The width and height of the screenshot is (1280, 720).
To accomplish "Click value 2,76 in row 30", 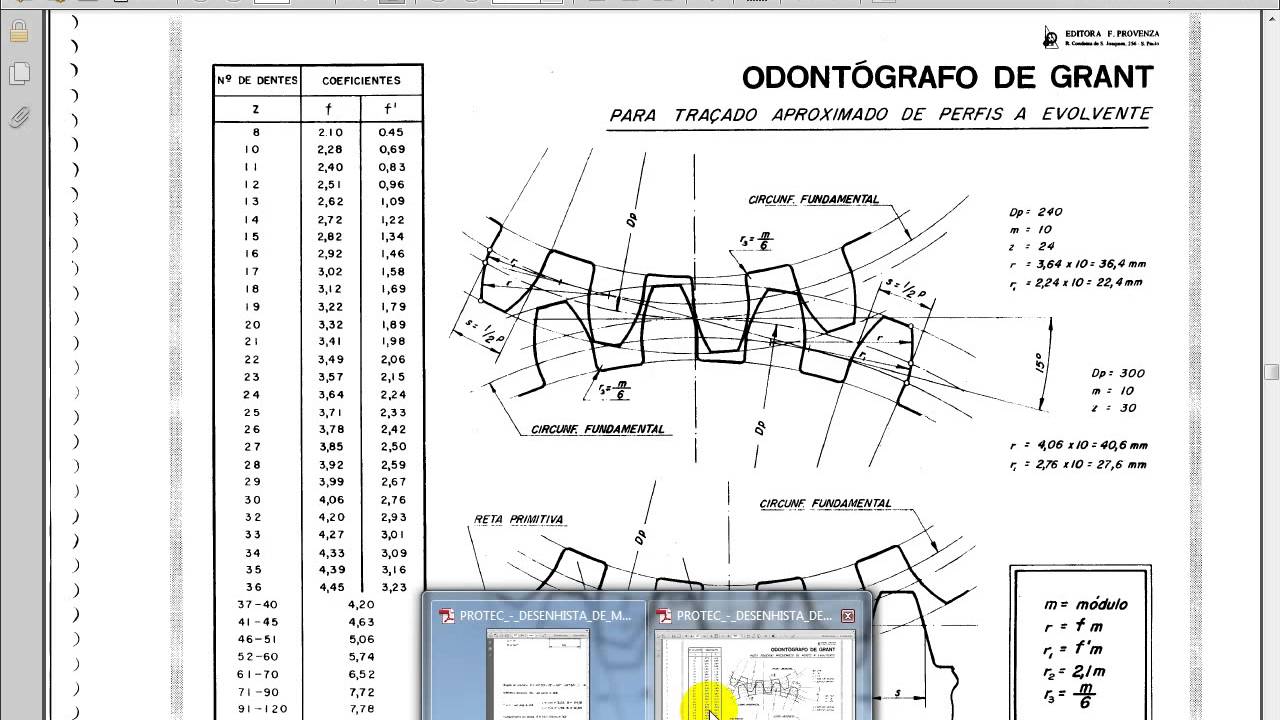I will tap(393, 499).
